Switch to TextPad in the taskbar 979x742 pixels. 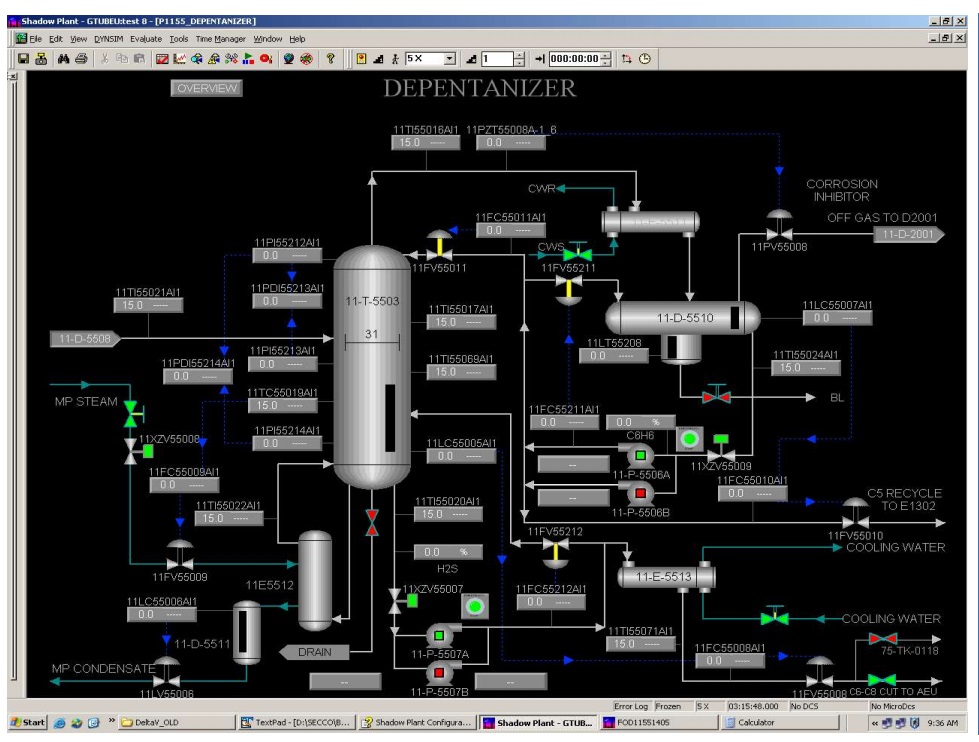point(296,723)
